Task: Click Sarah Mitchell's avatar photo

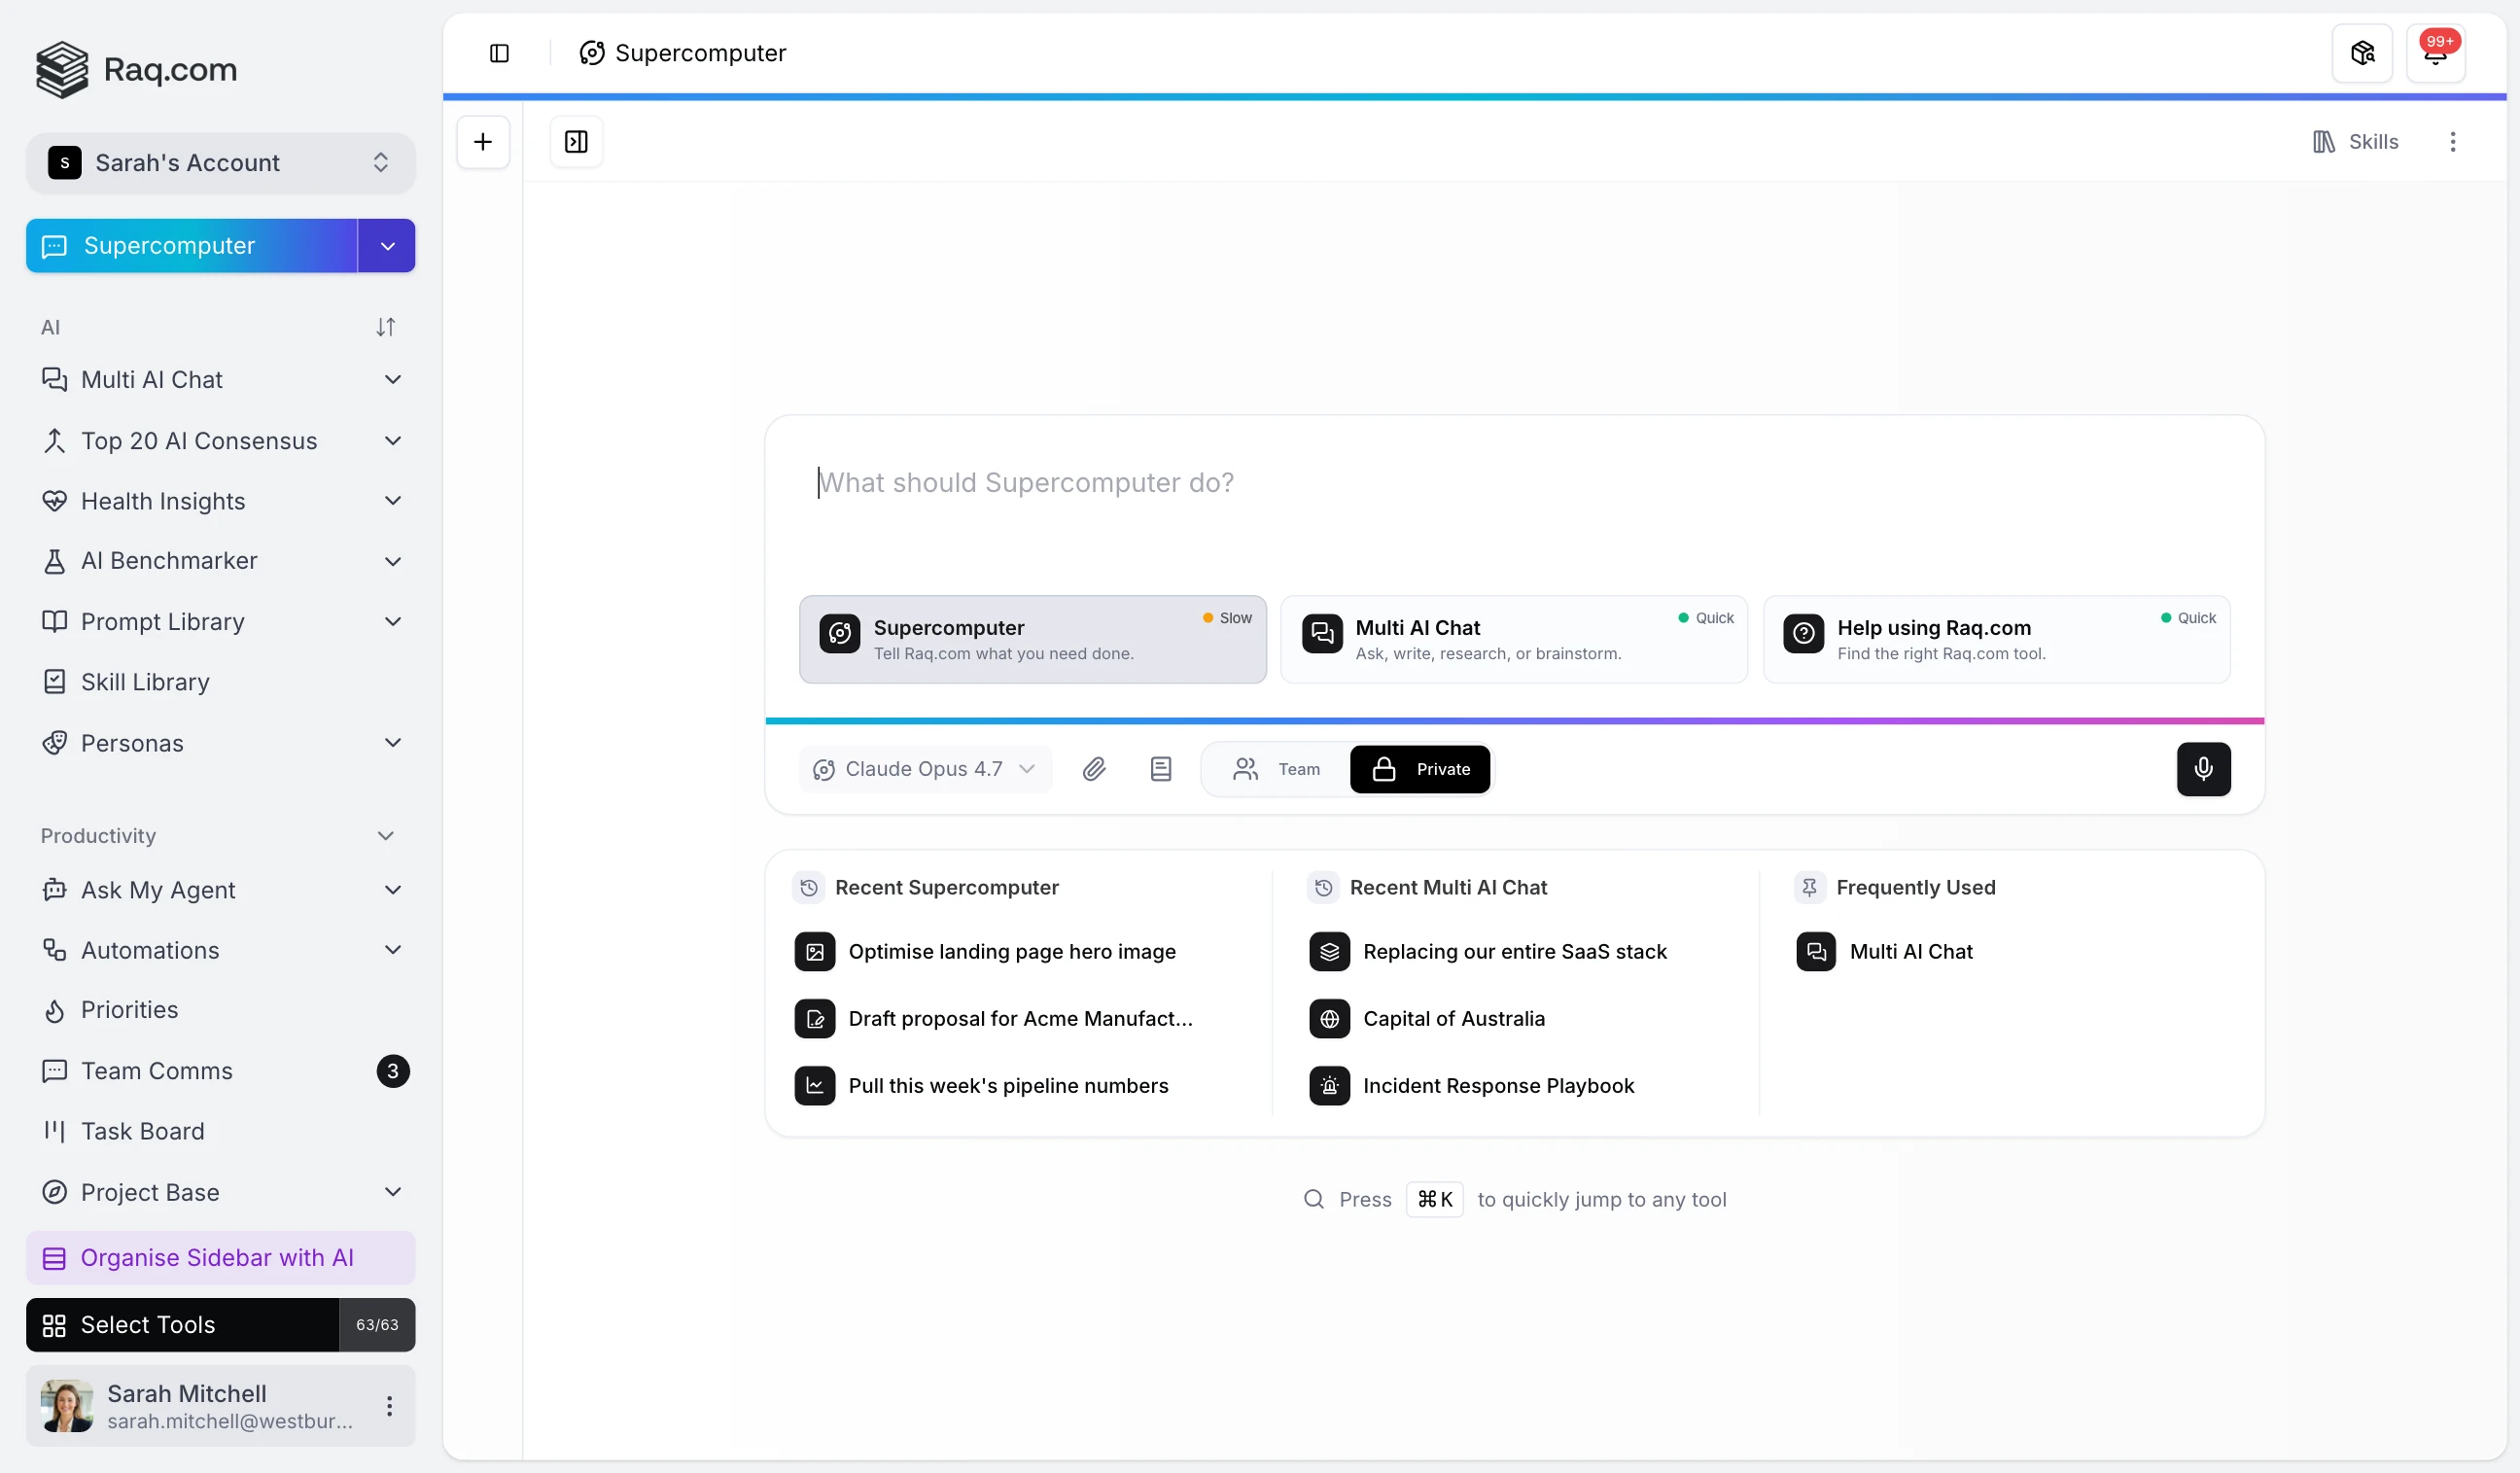Action: pos(67,1406)
